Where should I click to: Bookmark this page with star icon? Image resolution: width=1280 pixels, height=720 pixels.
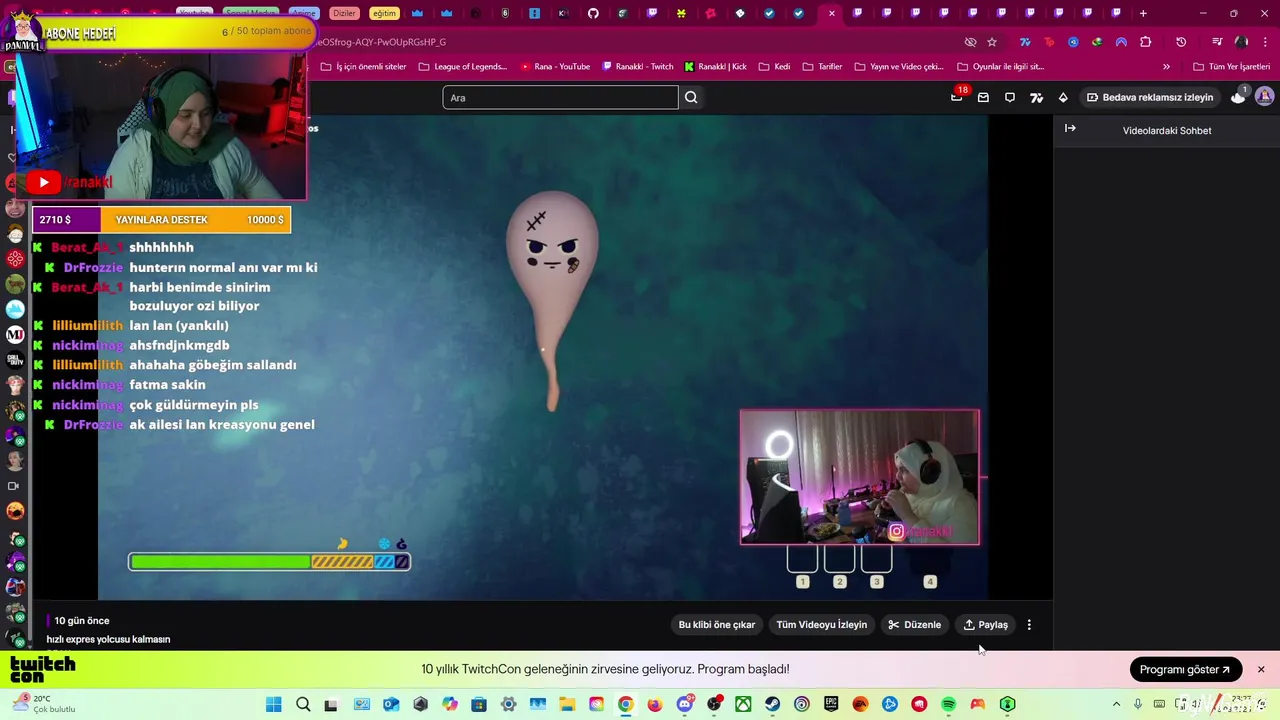992,42
